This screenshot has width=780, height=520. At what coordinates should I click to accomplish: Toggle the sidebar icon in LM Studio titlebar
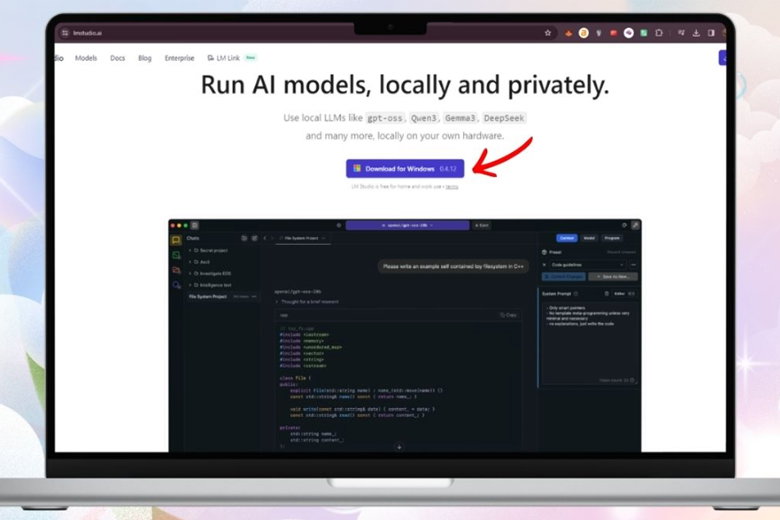point(195,225)
